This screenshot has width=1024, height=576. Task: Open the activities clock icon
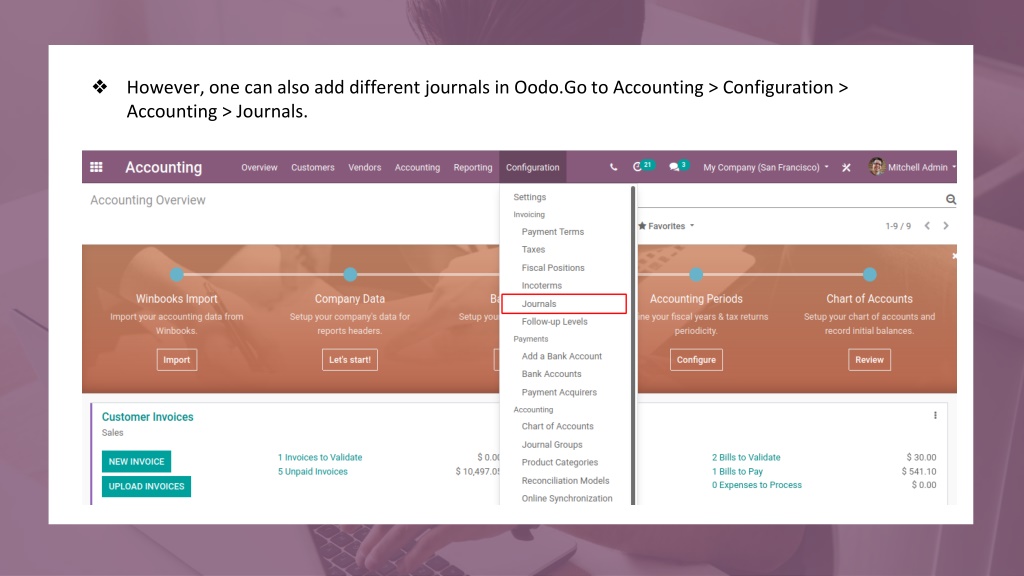tap(637, 167)
